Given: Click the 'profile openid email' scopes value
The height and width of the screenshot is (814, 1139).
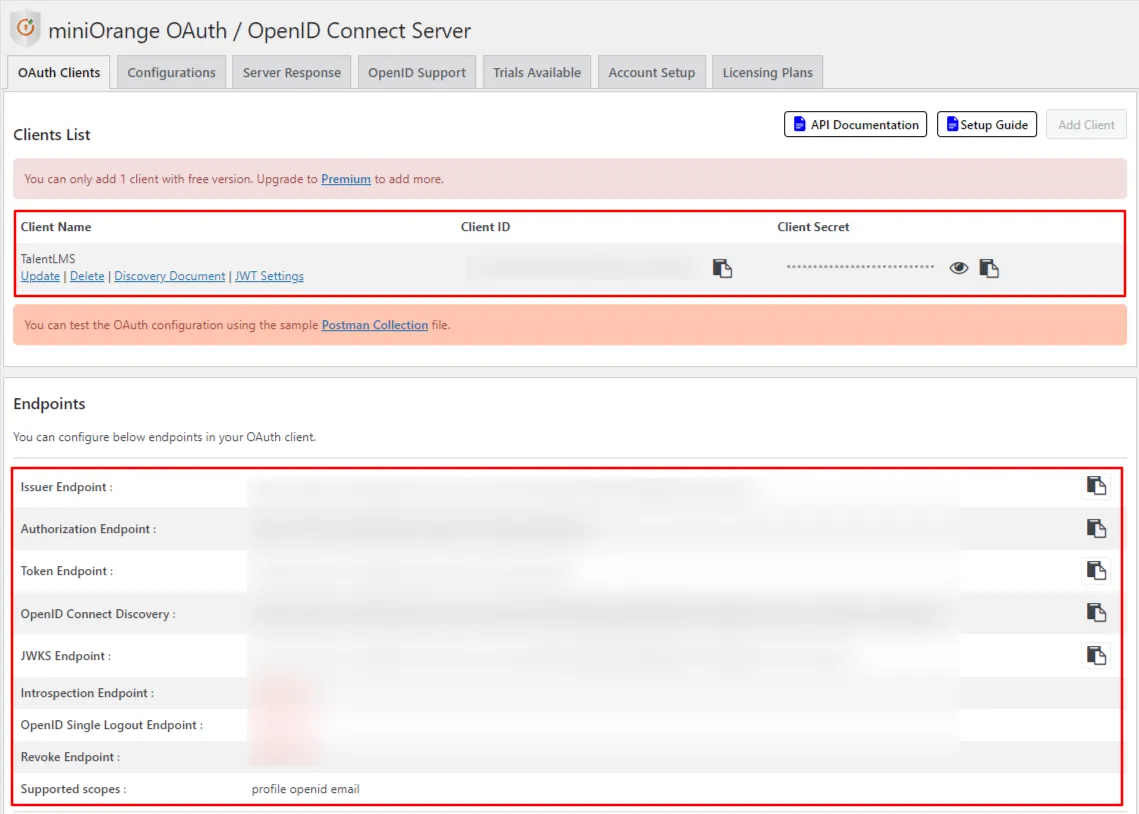Looking at the screenshot, I should (305, 789).
